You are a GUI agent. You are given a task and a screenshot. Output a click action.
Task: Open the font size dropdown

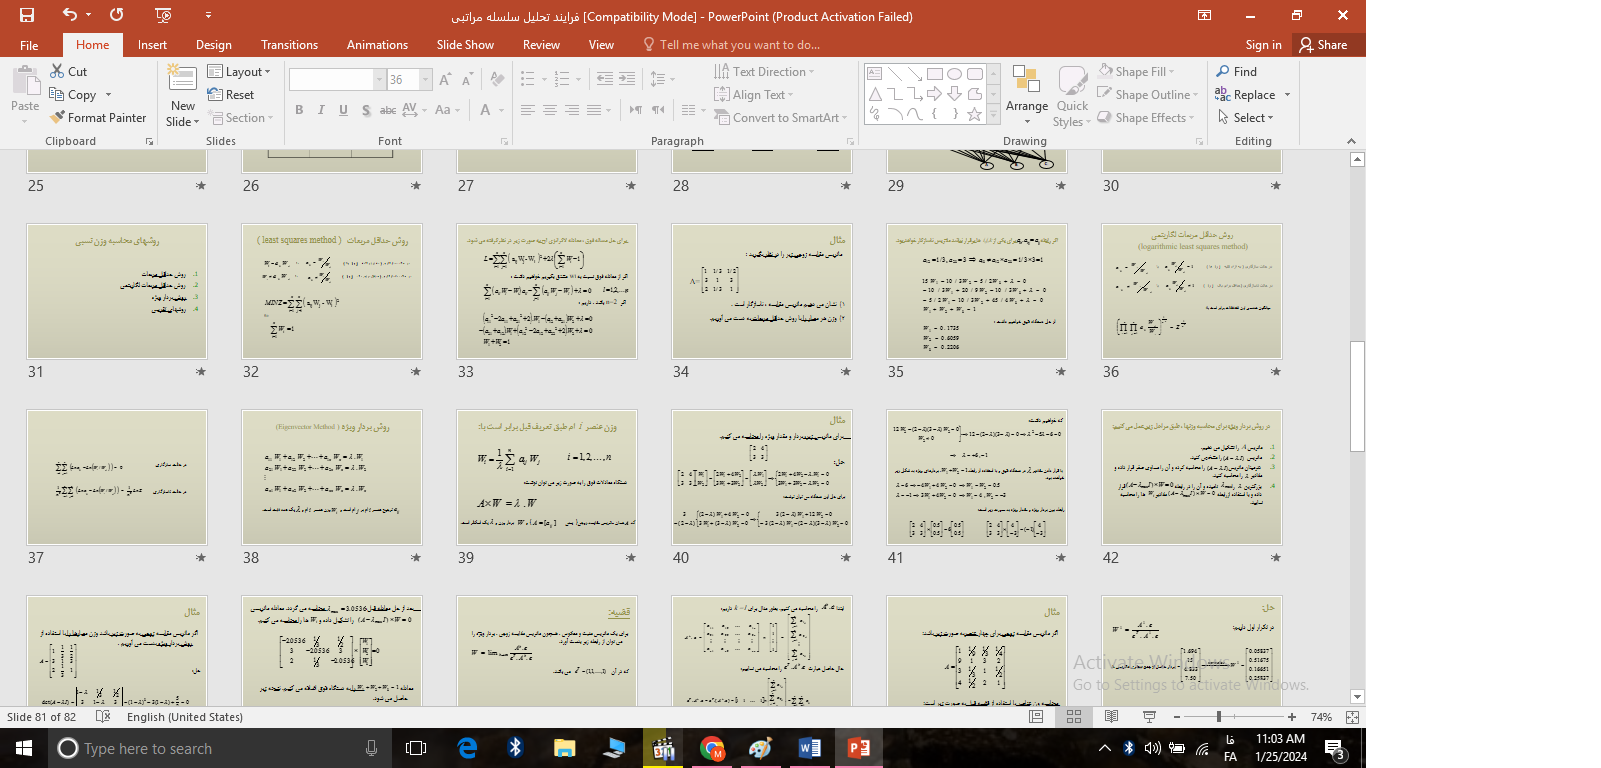click(x=426, y=80)
